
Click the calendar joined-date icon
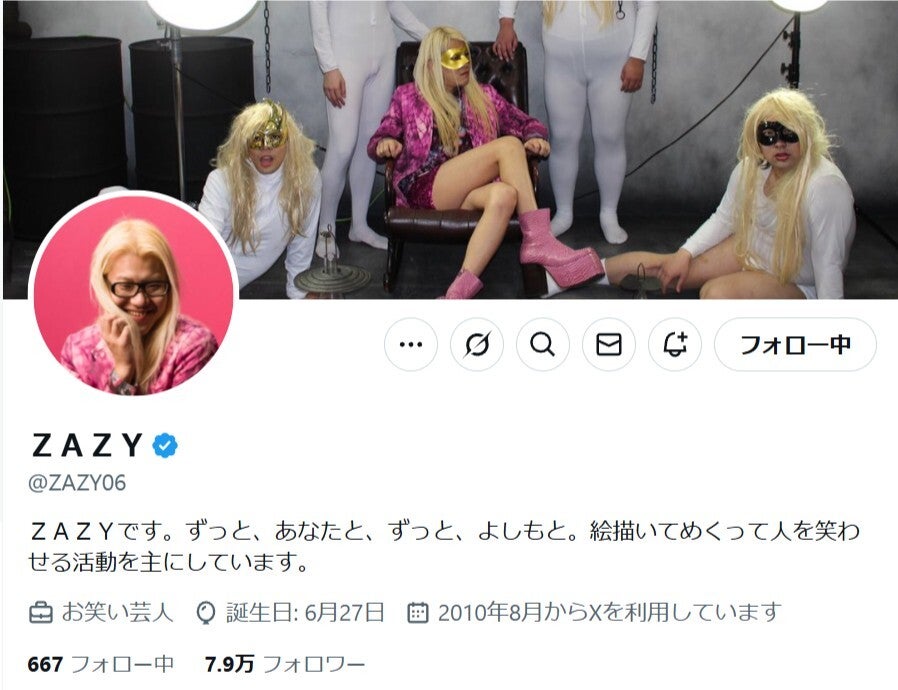click(x=418, y=613)
